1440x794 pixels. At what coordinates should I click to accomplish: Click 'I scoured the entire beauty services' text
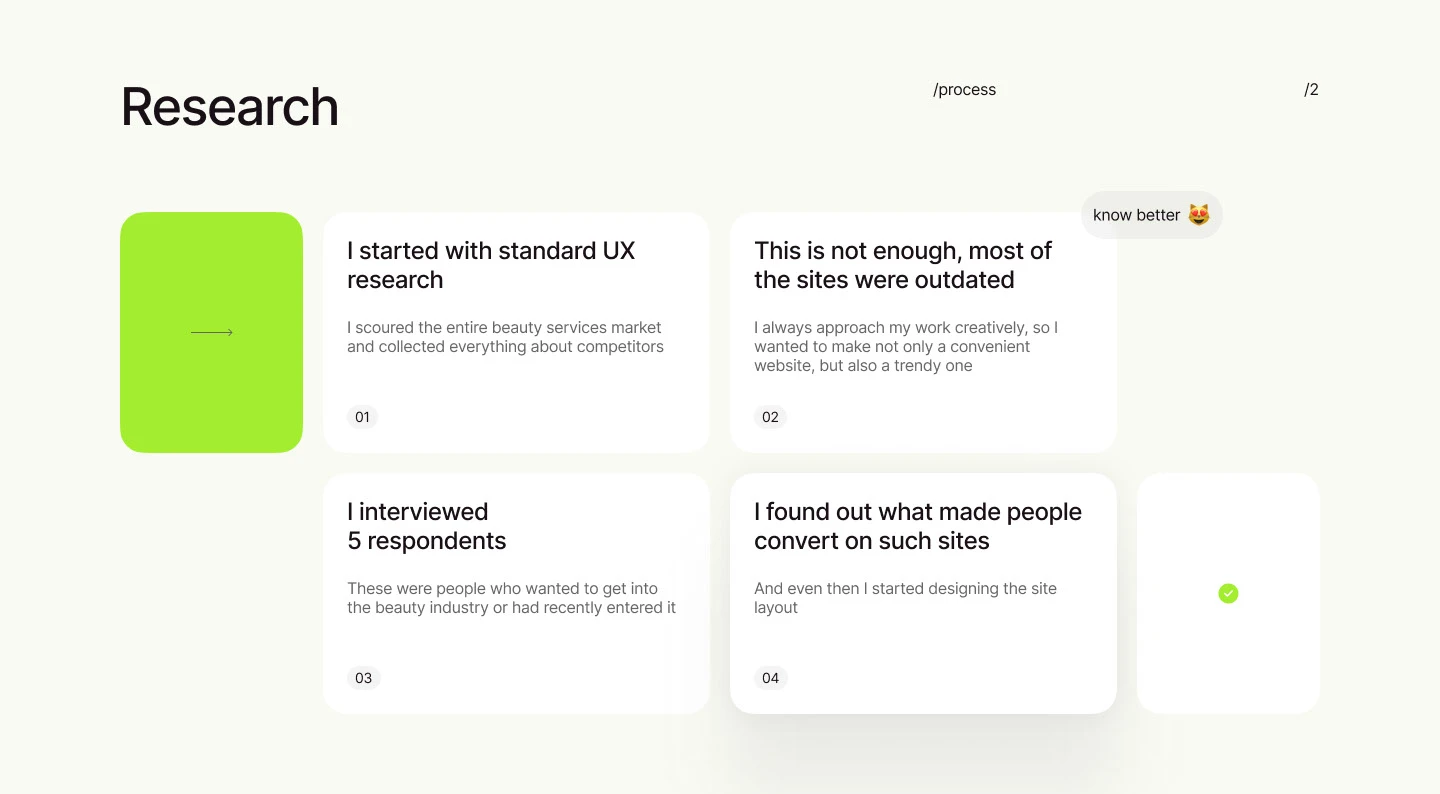coord(505,337)
